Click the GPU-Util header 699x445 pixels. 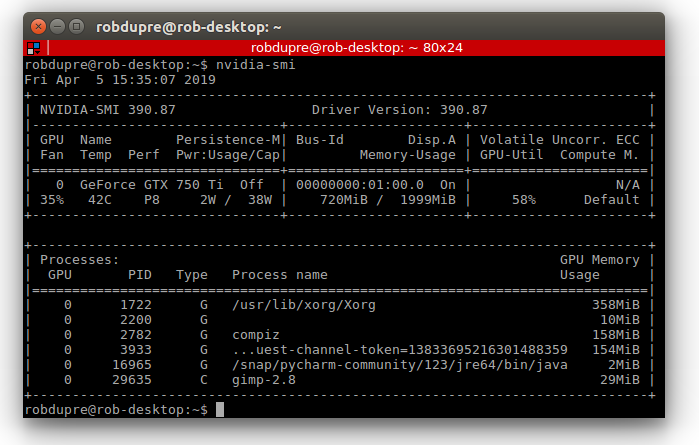point(511,155)
